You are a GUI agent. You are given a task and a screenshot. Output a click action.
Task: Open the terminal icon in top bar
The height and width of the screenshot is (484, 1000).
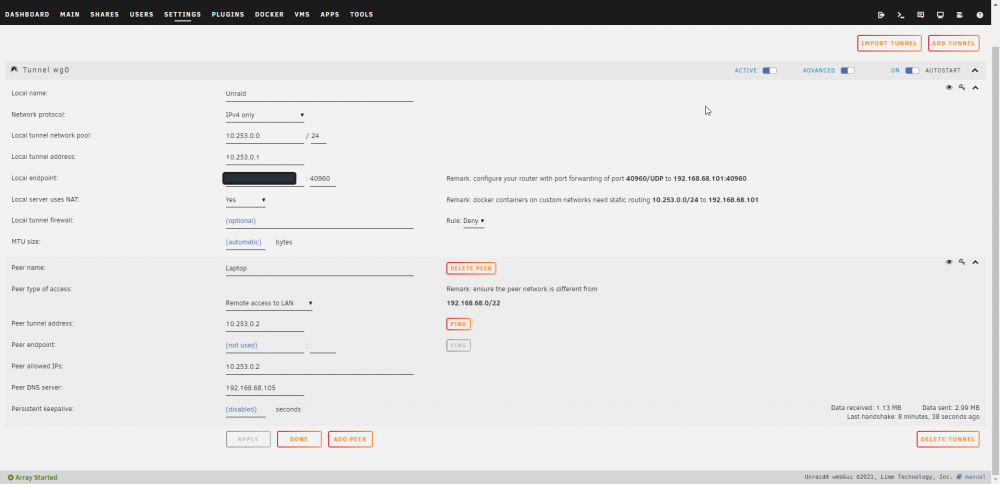[901, 15]
